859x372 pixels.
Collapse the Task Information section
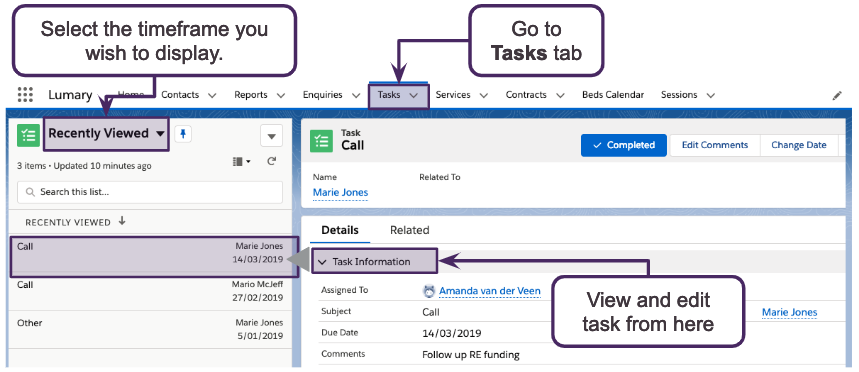click(322, 262)
